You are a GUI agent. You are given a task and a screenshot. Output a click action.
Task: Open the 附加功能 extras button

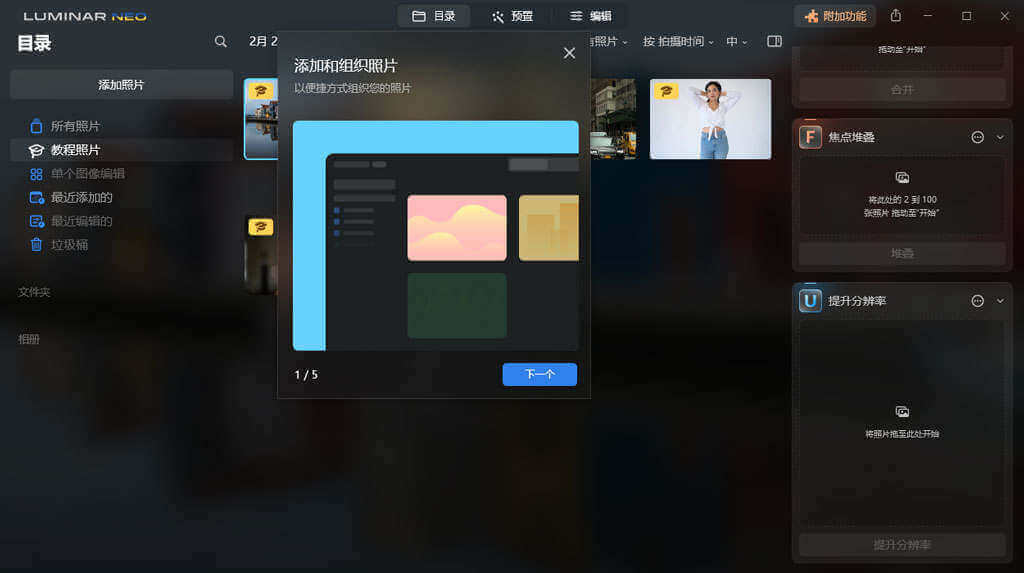tap(836, 16)
